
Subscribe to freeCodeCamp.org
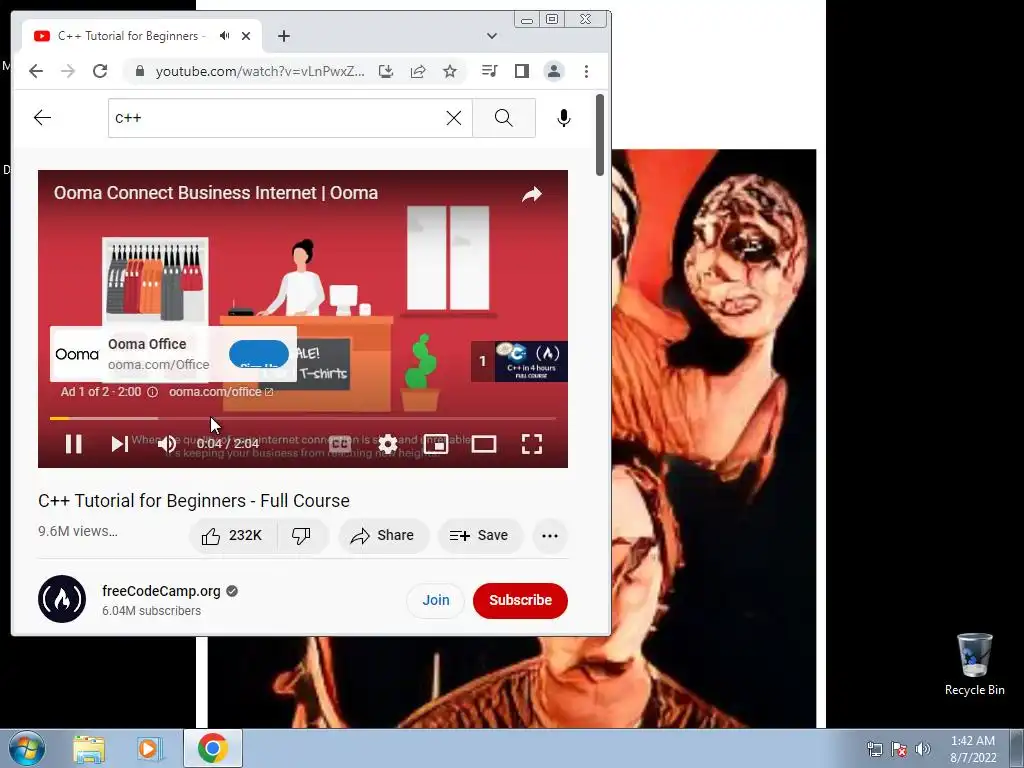(520, 600)
